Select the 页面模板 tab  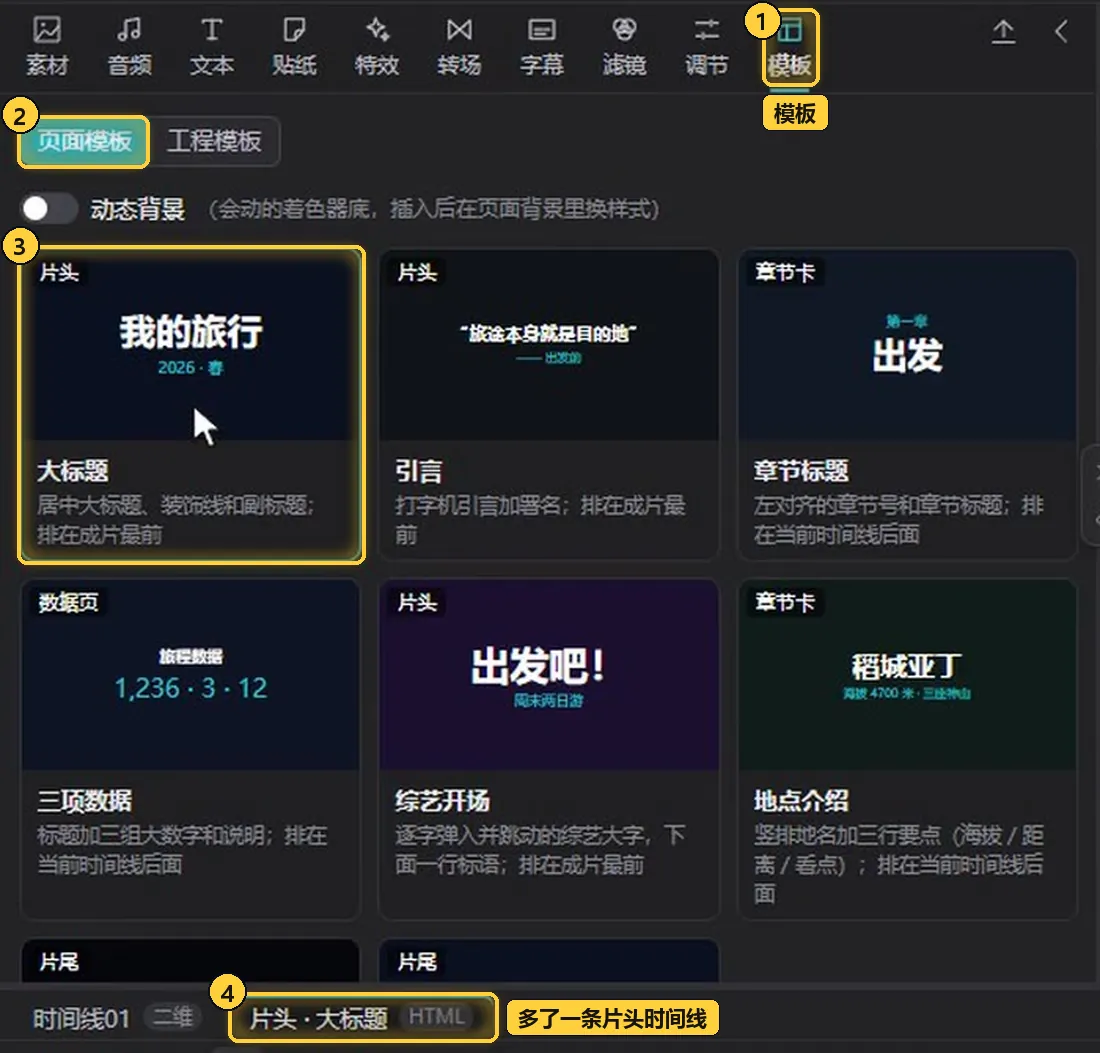pos(84,141)
